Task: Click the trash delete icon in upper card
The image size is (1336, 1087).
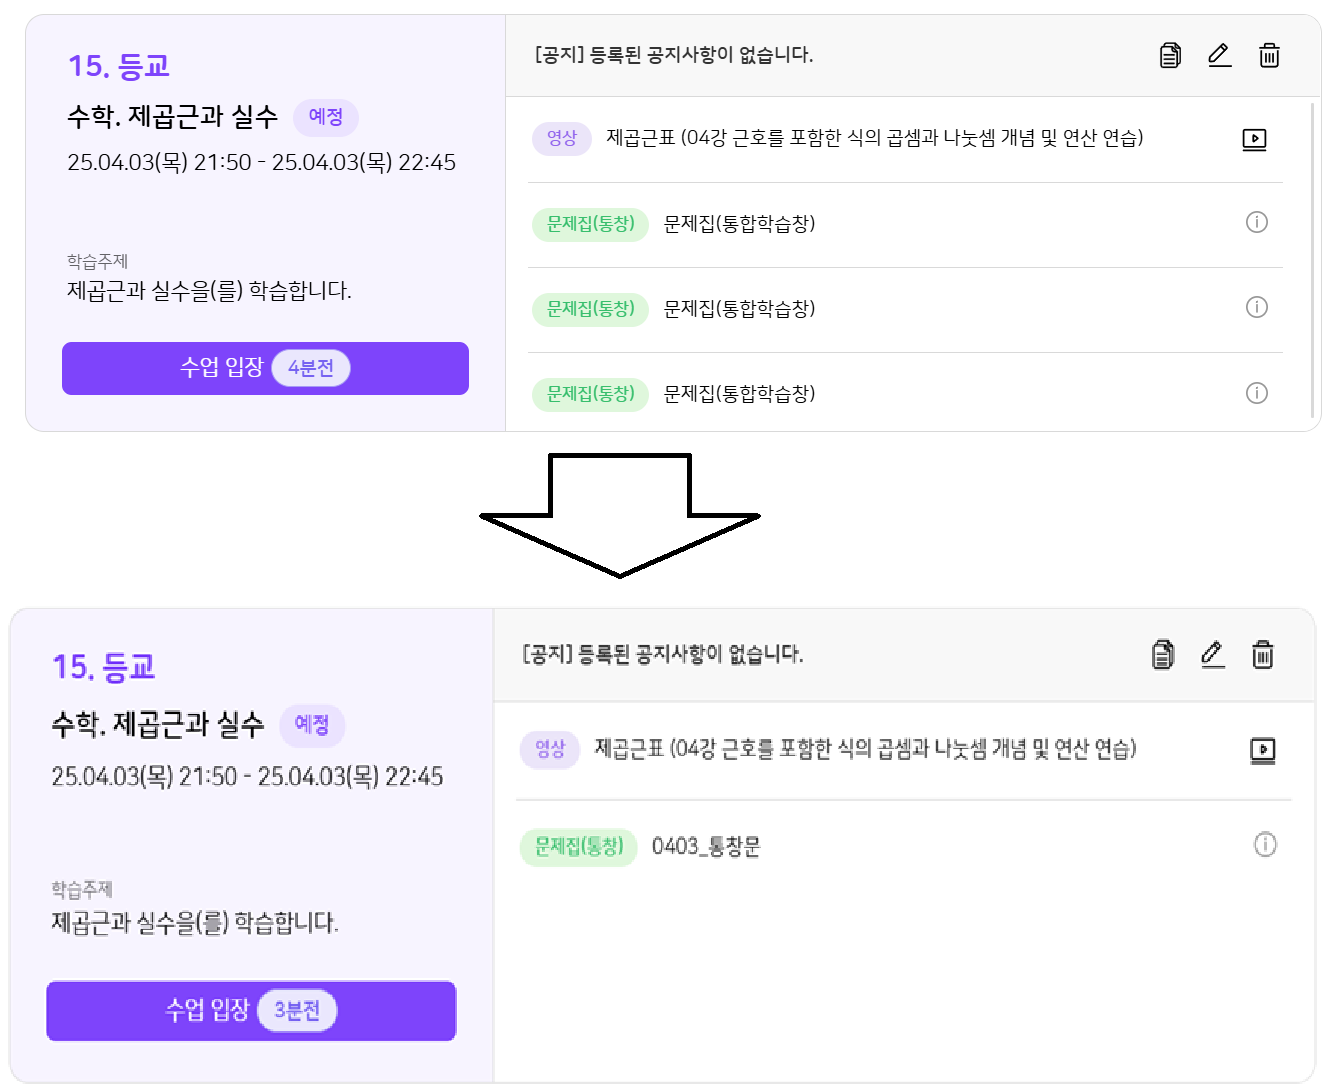Action: pos(1269,55)
